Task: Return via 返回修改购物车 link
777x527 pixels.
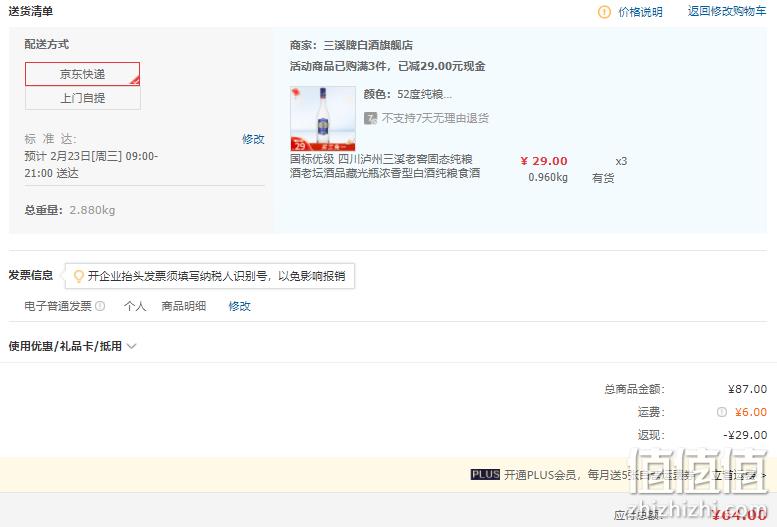Action: (x=726, y=11)
